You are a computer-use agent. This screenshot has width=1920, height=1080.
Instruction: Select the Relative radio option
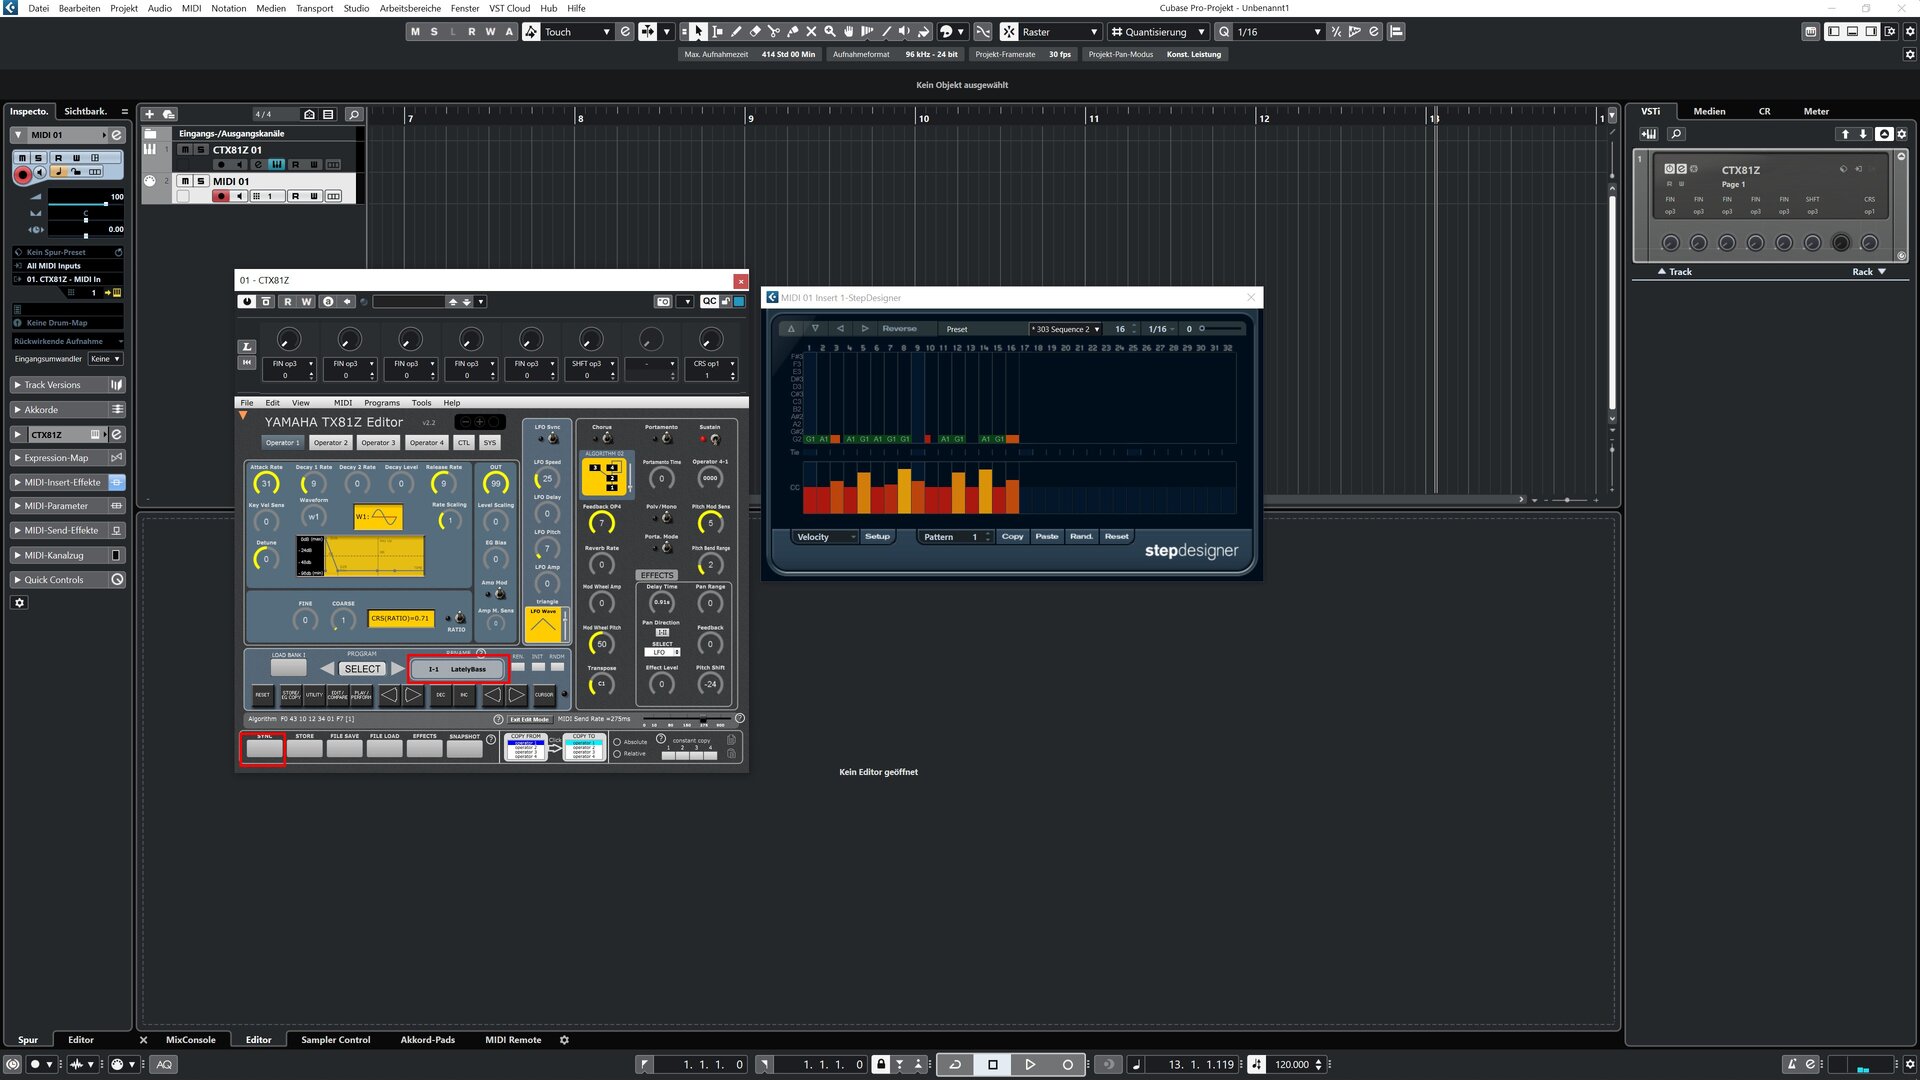pos(617,754)
